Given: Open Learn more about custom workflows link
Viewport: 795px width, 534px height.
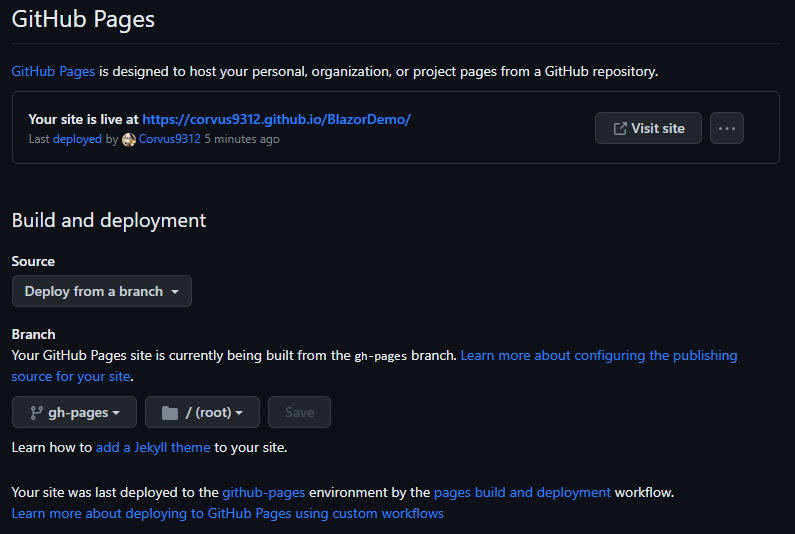Looking at the screenshot, I should [x=228, y=513].
